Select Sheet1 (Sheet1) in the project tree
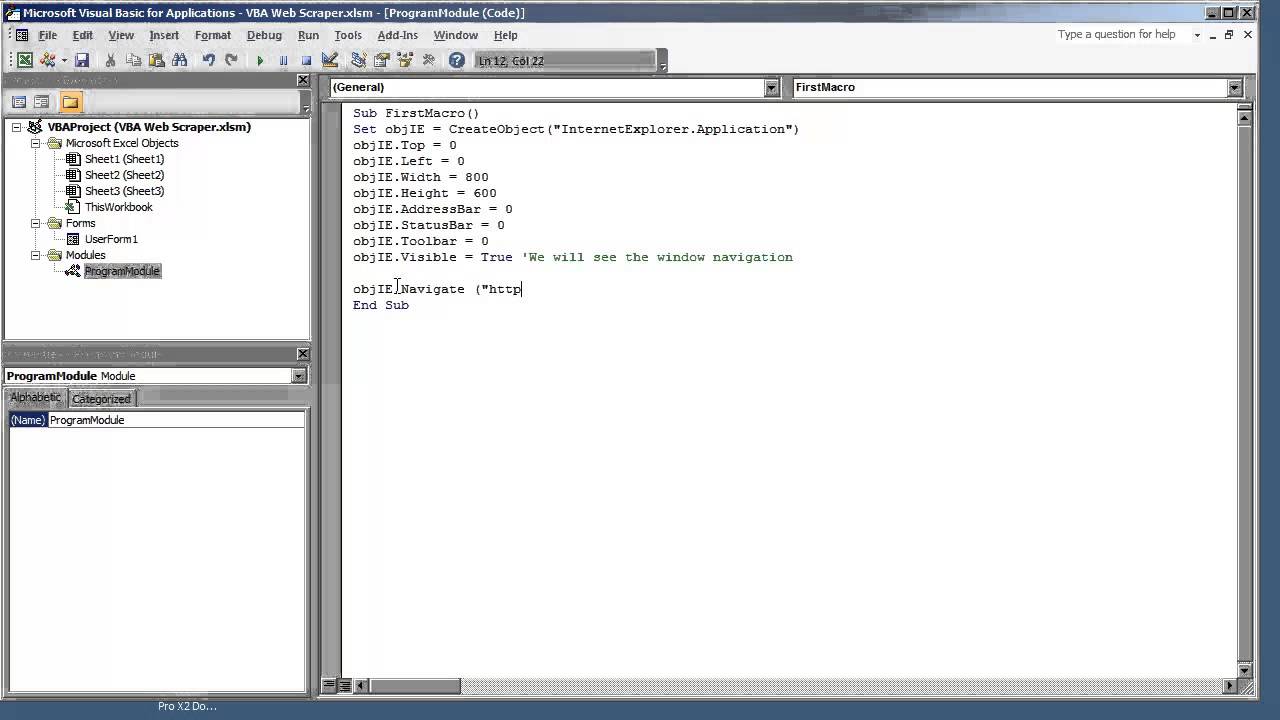Viewport: 1280px width, 720px height. 124,159
